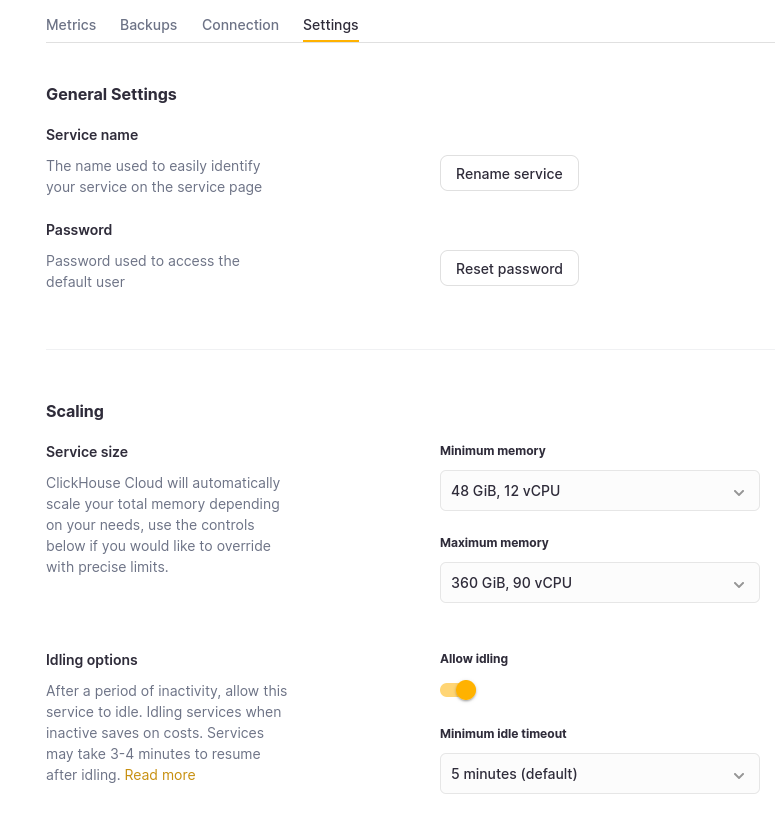Switch to the Connection tab
The height and width of the screenshot is (814, 775).
tap(240, 24)
